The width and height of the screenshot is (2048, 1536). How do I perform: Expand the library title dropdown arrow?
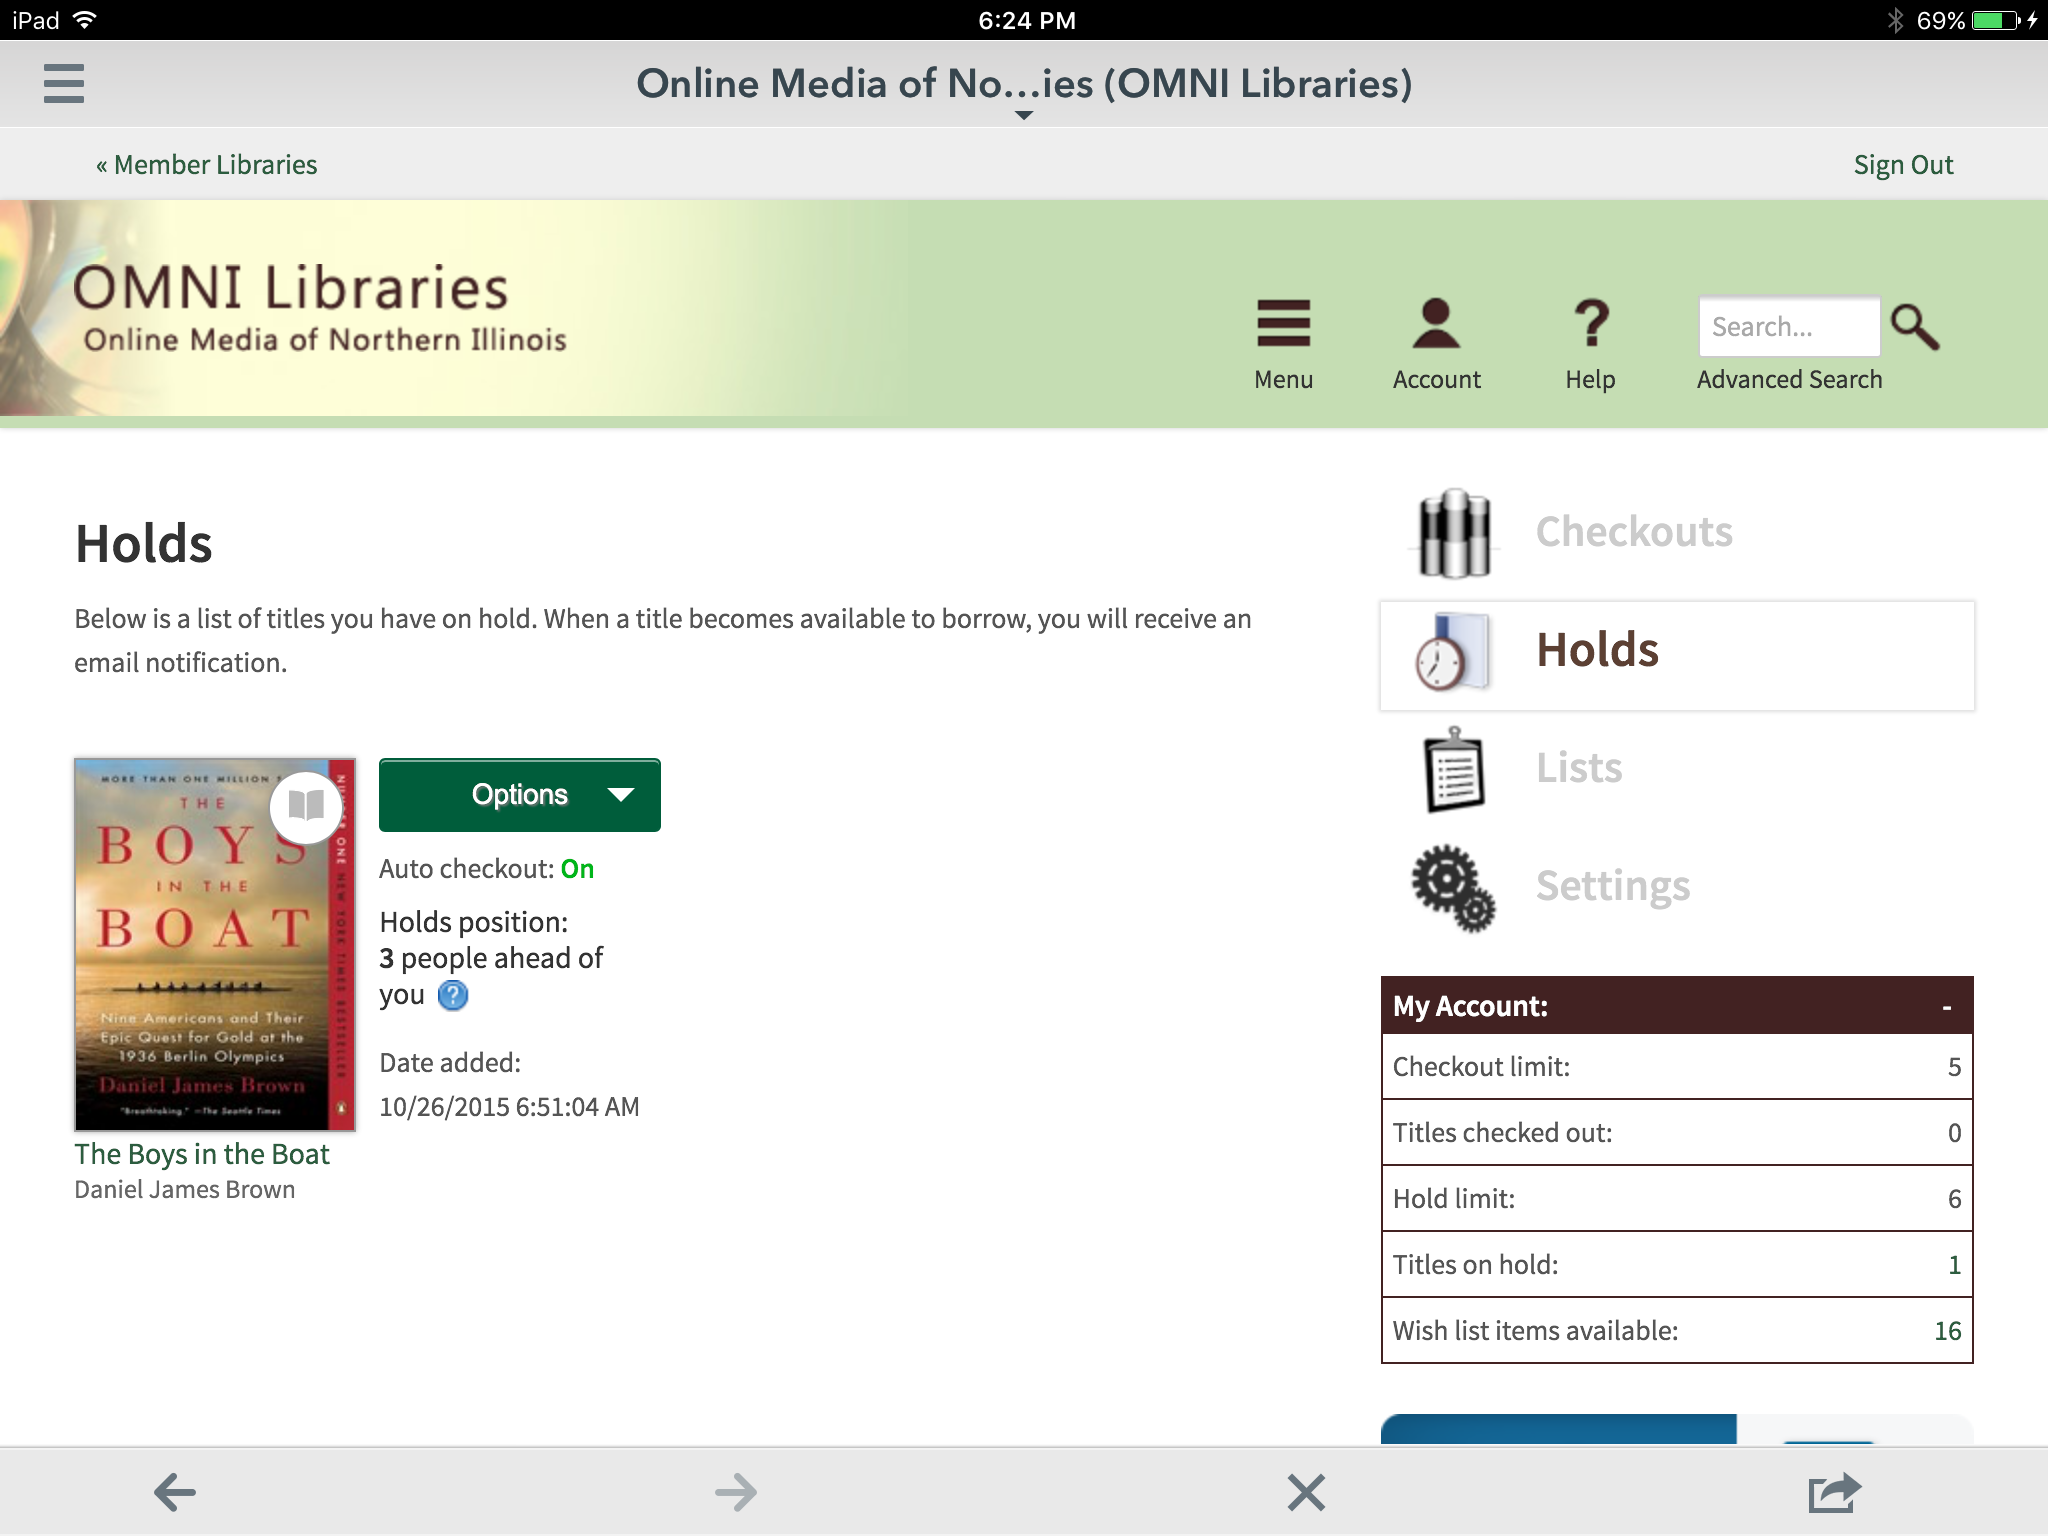(x=1023, y=115)
